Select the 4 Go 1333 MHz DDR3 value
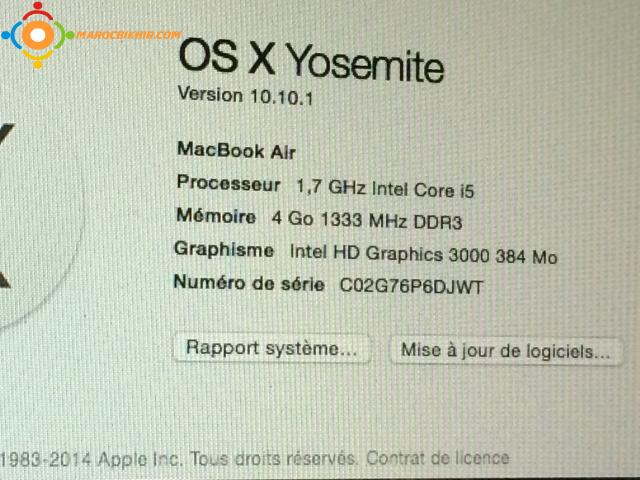The height and width of the screenshot is (480, 640). [x=367, y=220]
